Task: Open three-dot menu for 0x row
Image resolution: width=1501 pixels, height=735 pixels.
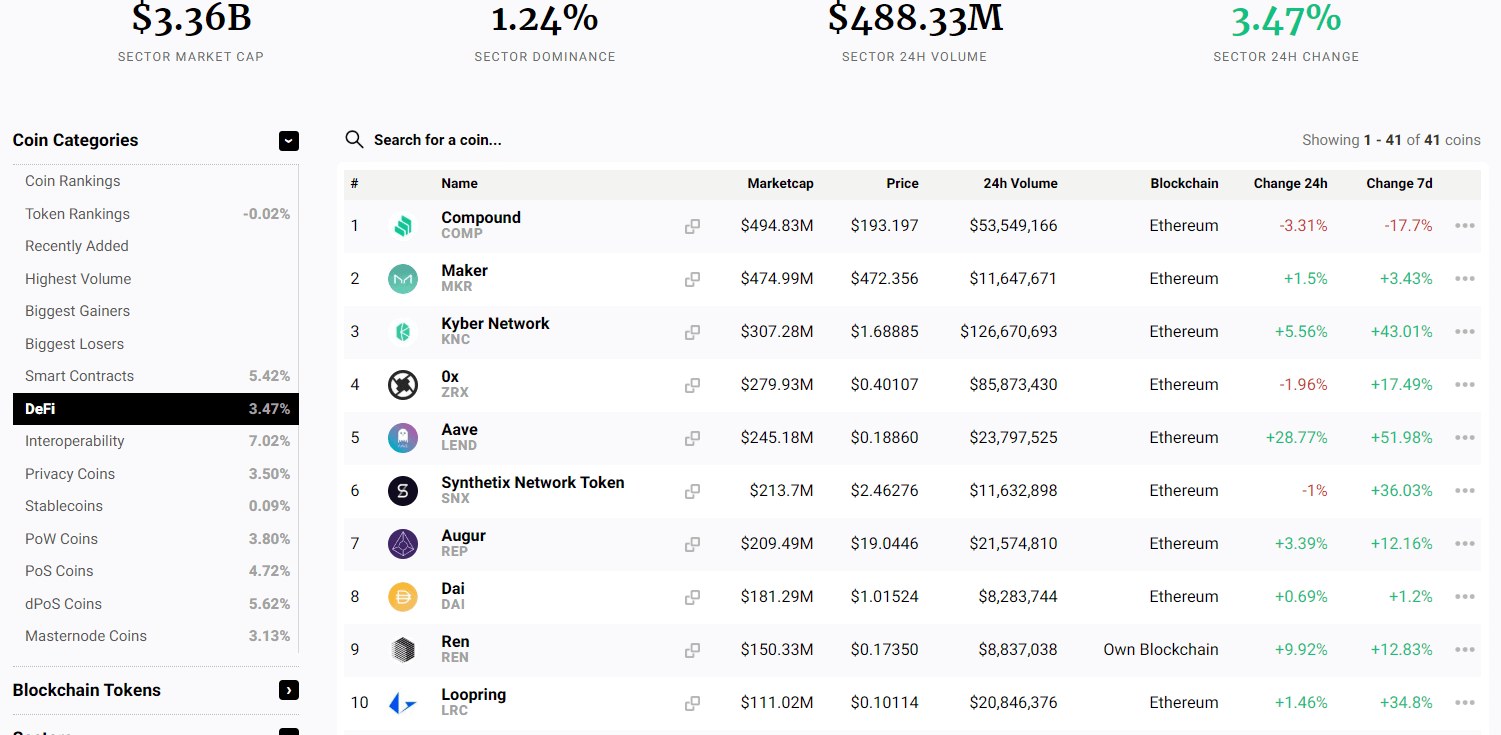Action: 1465,385
